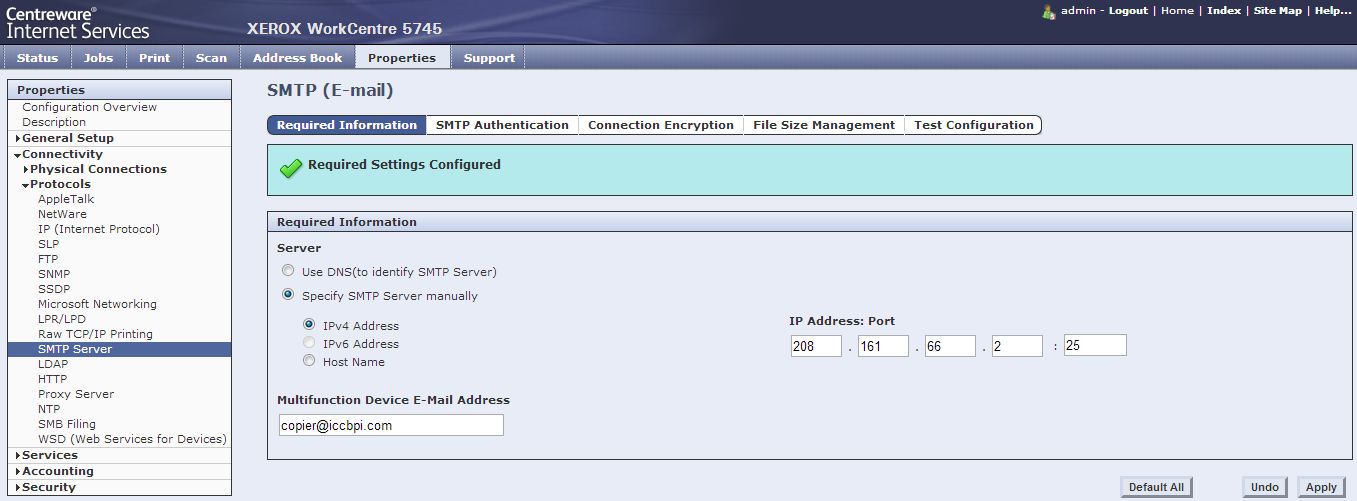This screenshot has height=501, width=1357.
Task: Click the first IP octet field 208
Action: pos(815,345)
